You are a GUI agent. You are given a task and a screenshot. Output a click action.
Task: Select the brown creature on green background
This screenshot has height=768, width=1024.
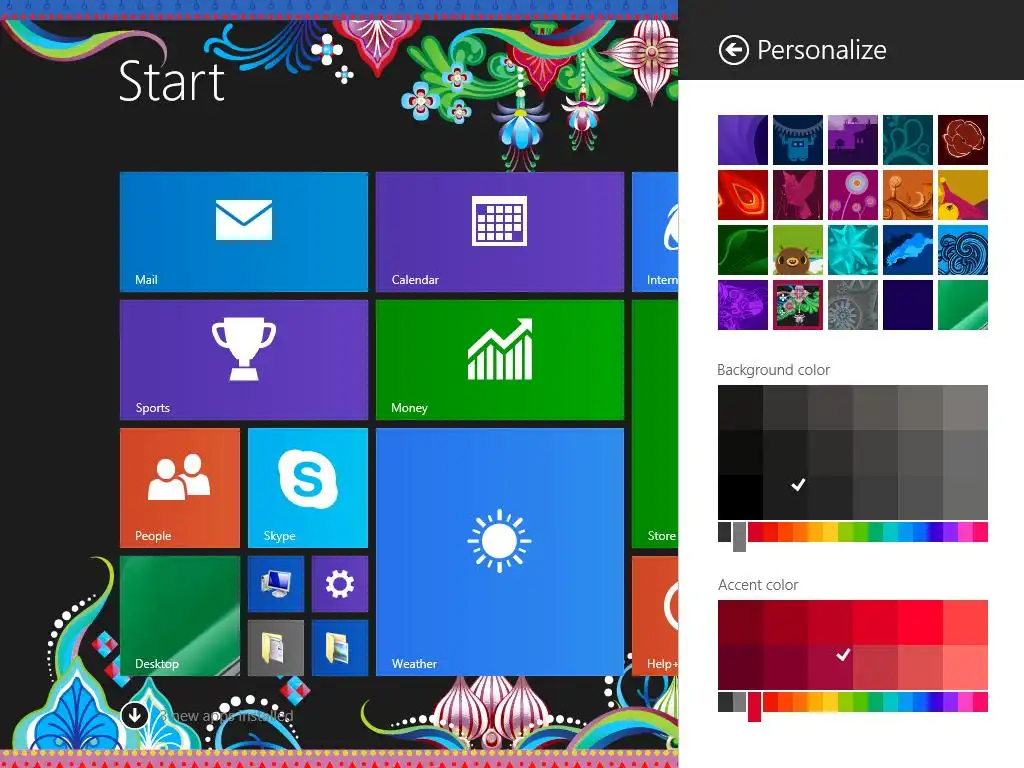[x=797, y=250]
